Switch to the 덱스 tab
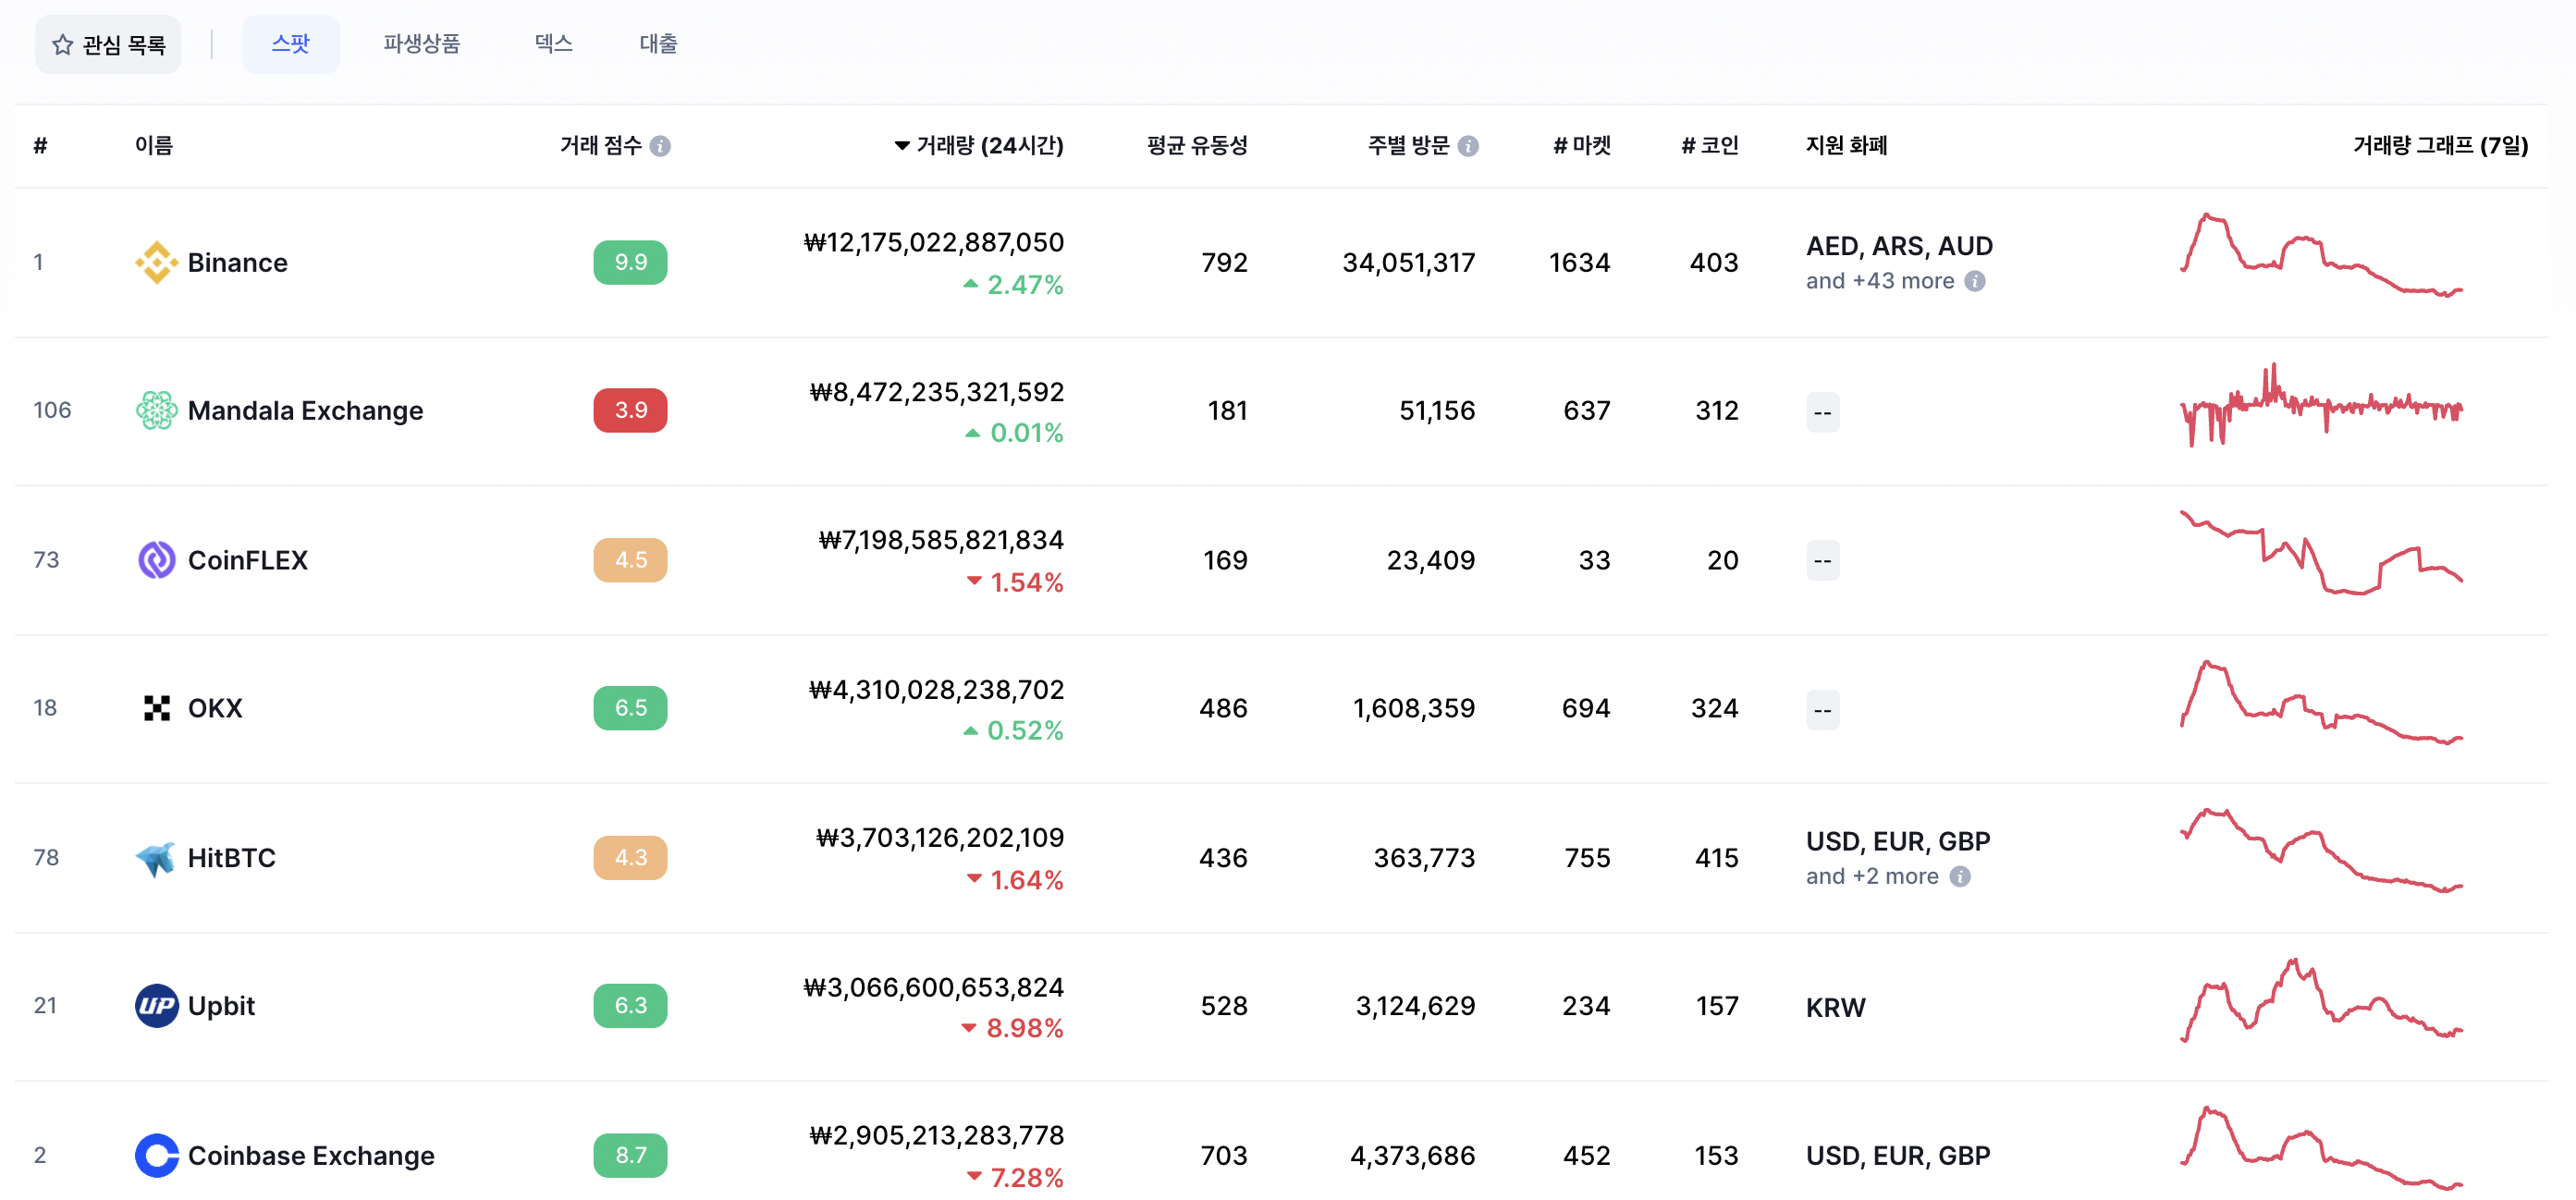 553,44
